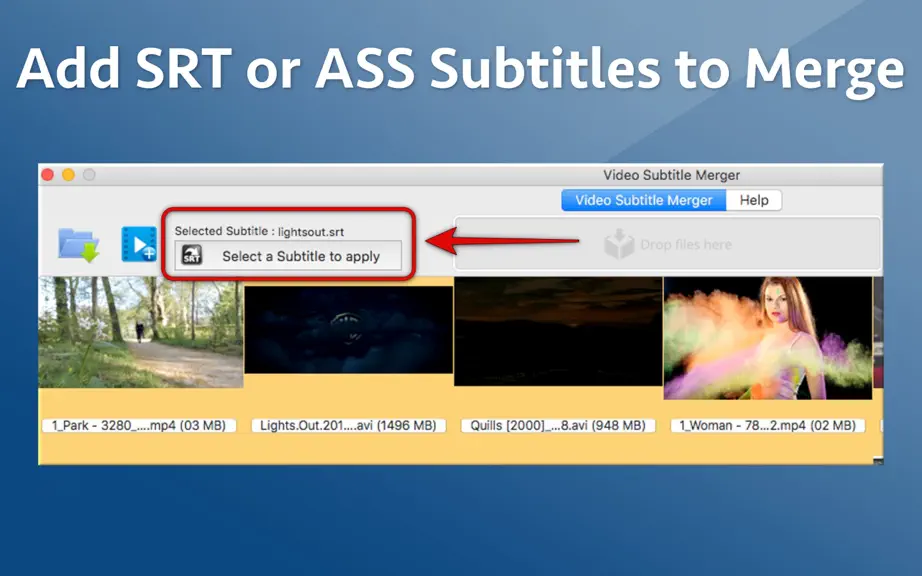The width and height of the screenshot is (922, 576).
Task: Click the Quills [2000] avi (948 MB) label
Action: coord(558,426)
